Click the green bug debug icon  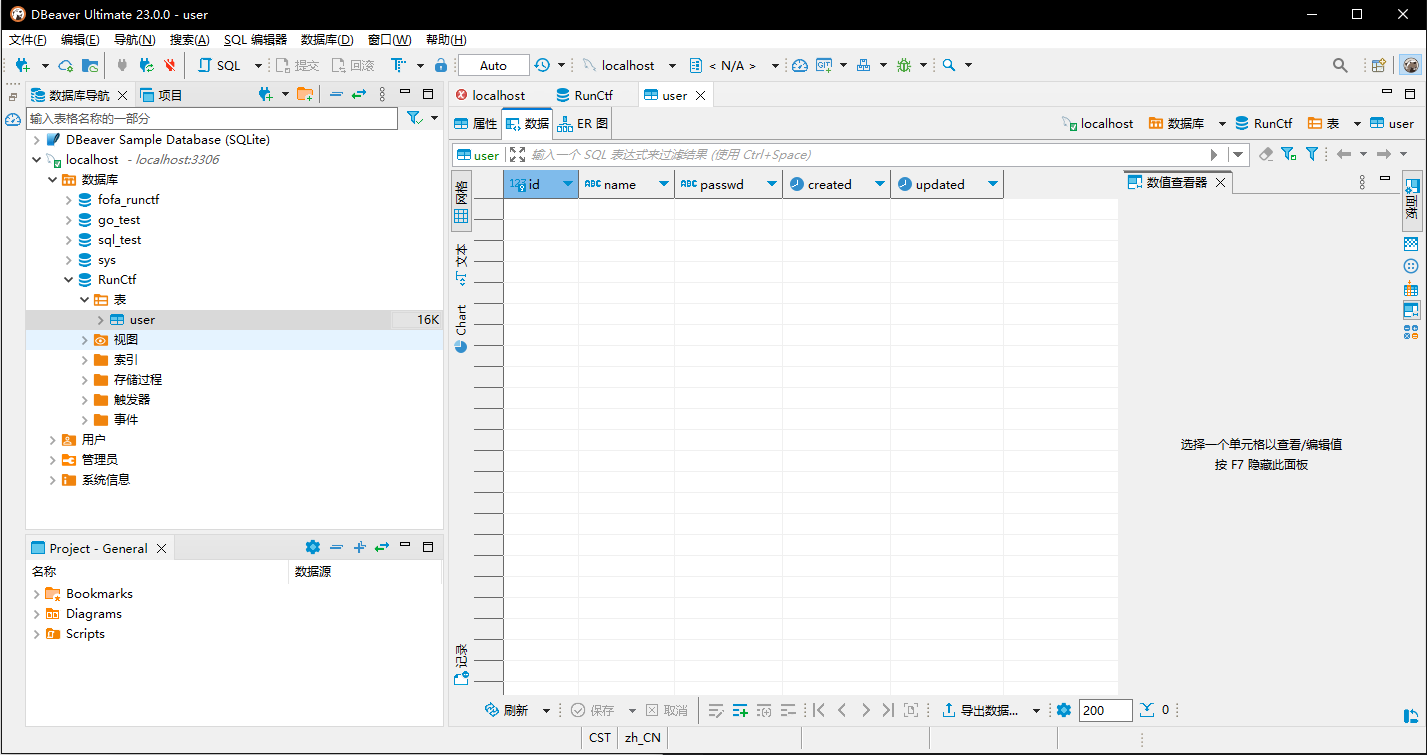pos(904,65)
